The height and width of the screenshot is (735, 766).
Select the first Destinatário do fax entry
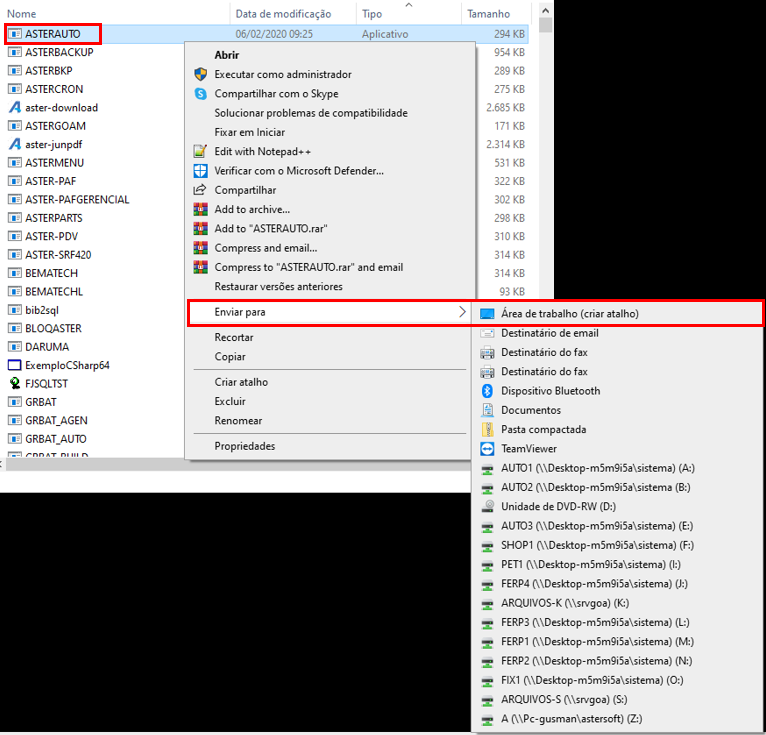pyautogui.click(x=617, y=353)
